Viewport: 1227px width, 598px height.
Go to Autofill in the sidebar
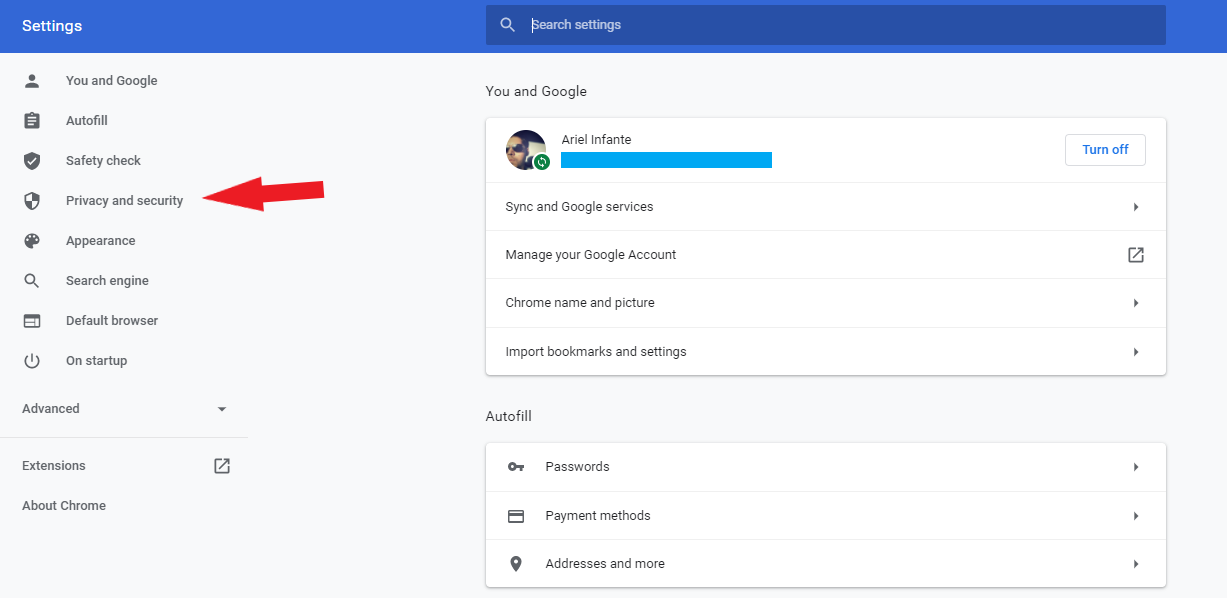(x=87, y=121)
